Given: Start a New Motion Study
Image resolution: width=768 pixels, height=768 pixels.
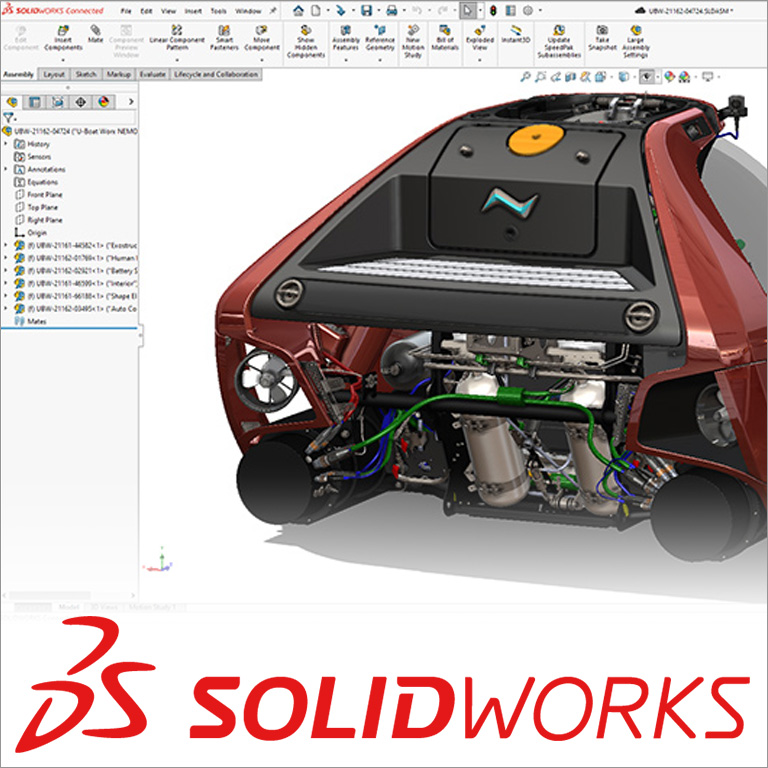Looking at the screenshot, I should [x=413, y=42].
